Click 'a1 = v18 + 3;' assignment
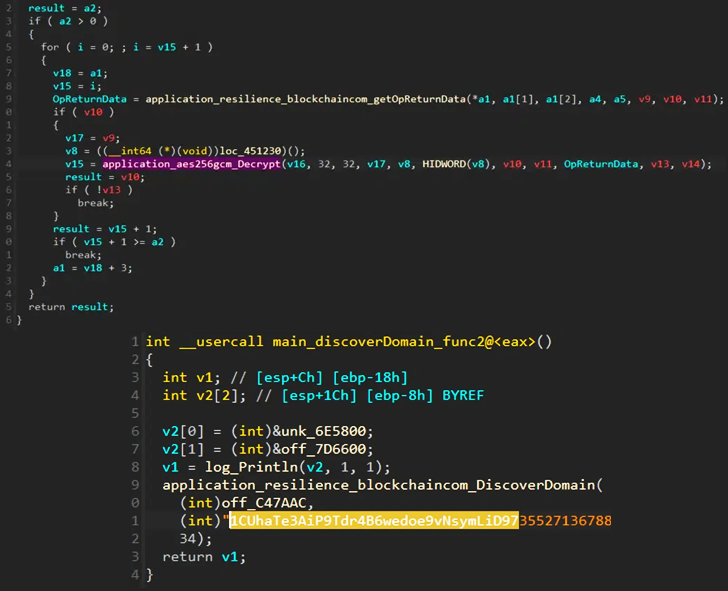The height and width of the screenshot is (591, 728). pyautogui.click(x=92, y=268)
